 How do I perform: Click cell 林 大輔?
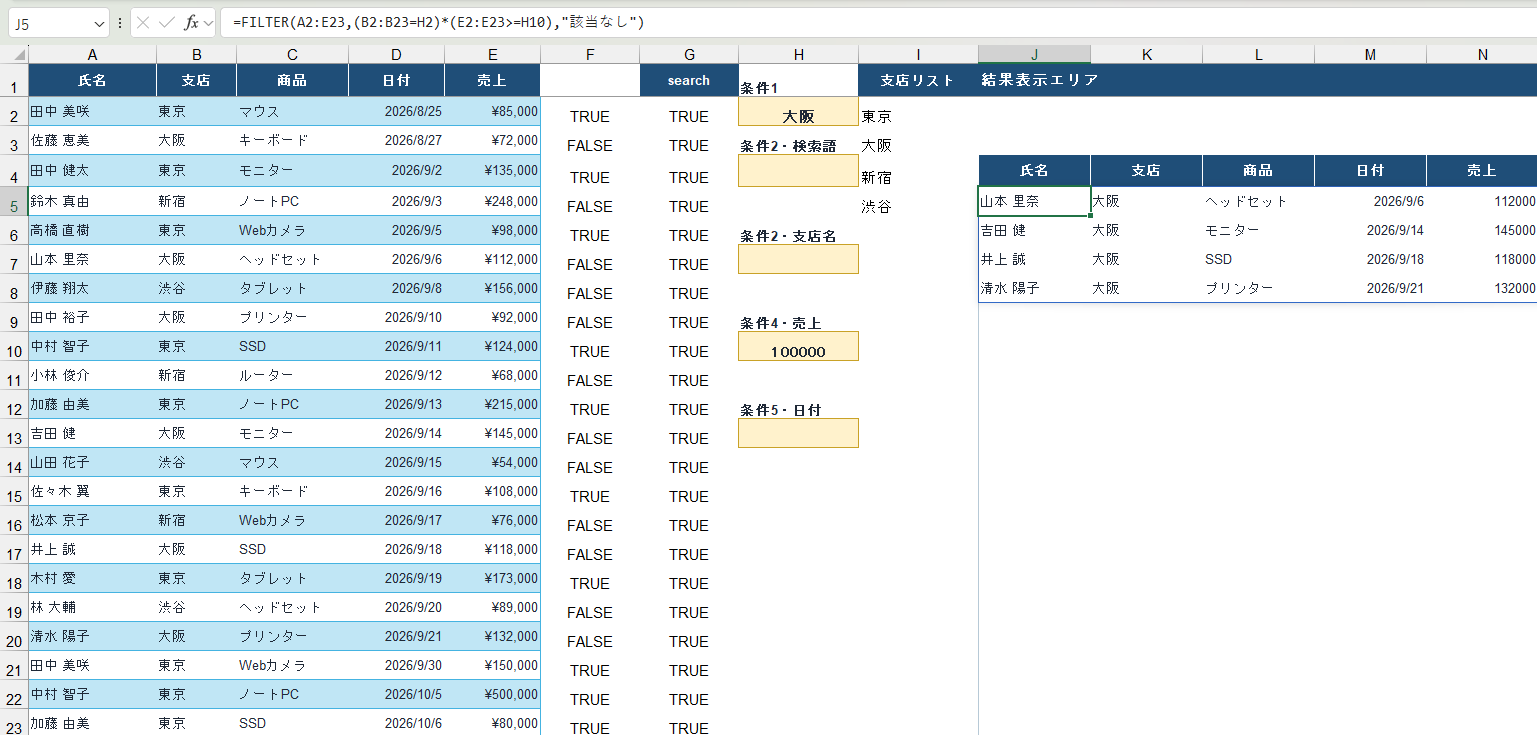92,607
